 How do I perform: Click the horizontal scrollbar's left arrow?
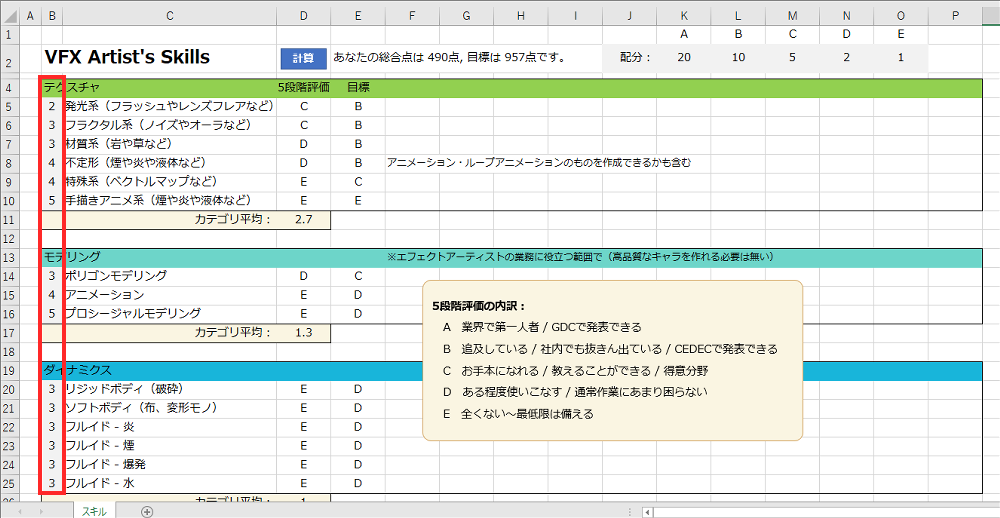point(647,512)
